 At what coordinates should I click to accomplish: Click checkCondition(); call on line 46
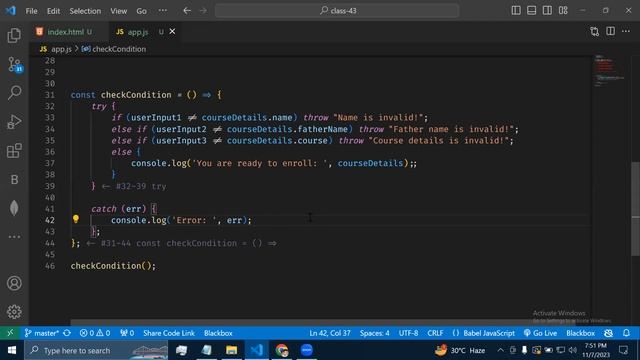point(113,266)
